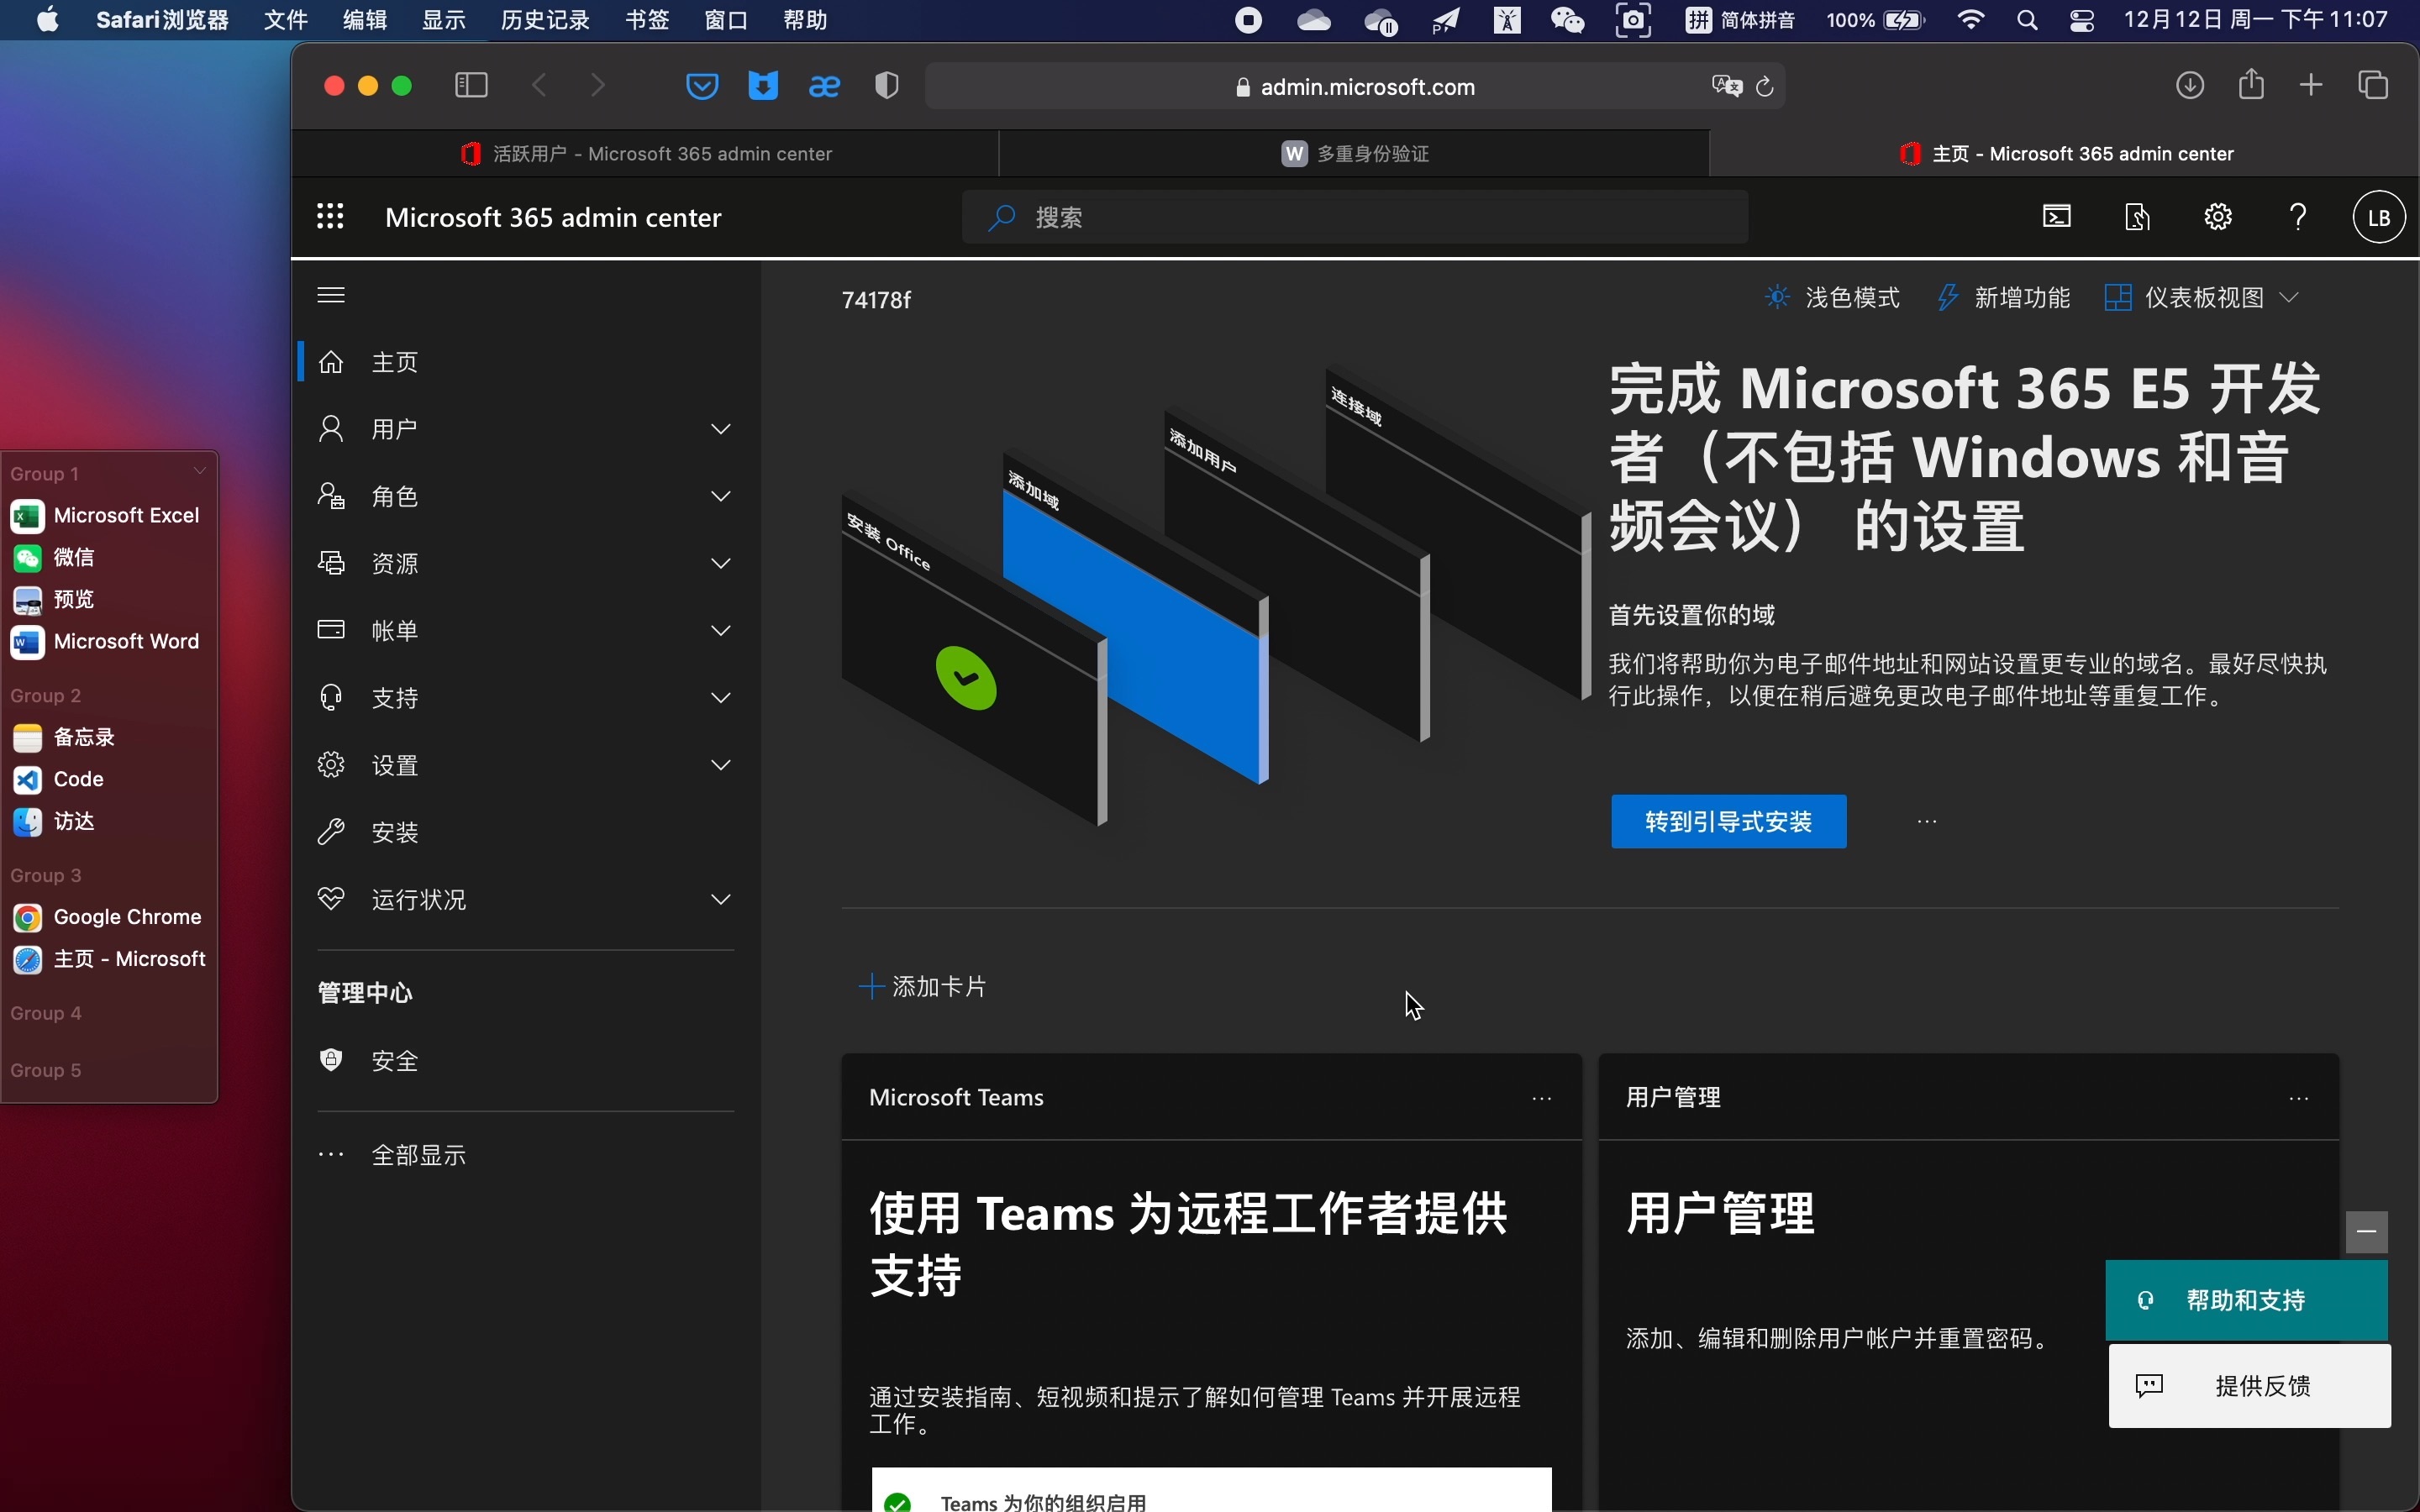Click the user account avatar icon LB
This screenshot has width=2420, height=1512.
(2378, 216)
